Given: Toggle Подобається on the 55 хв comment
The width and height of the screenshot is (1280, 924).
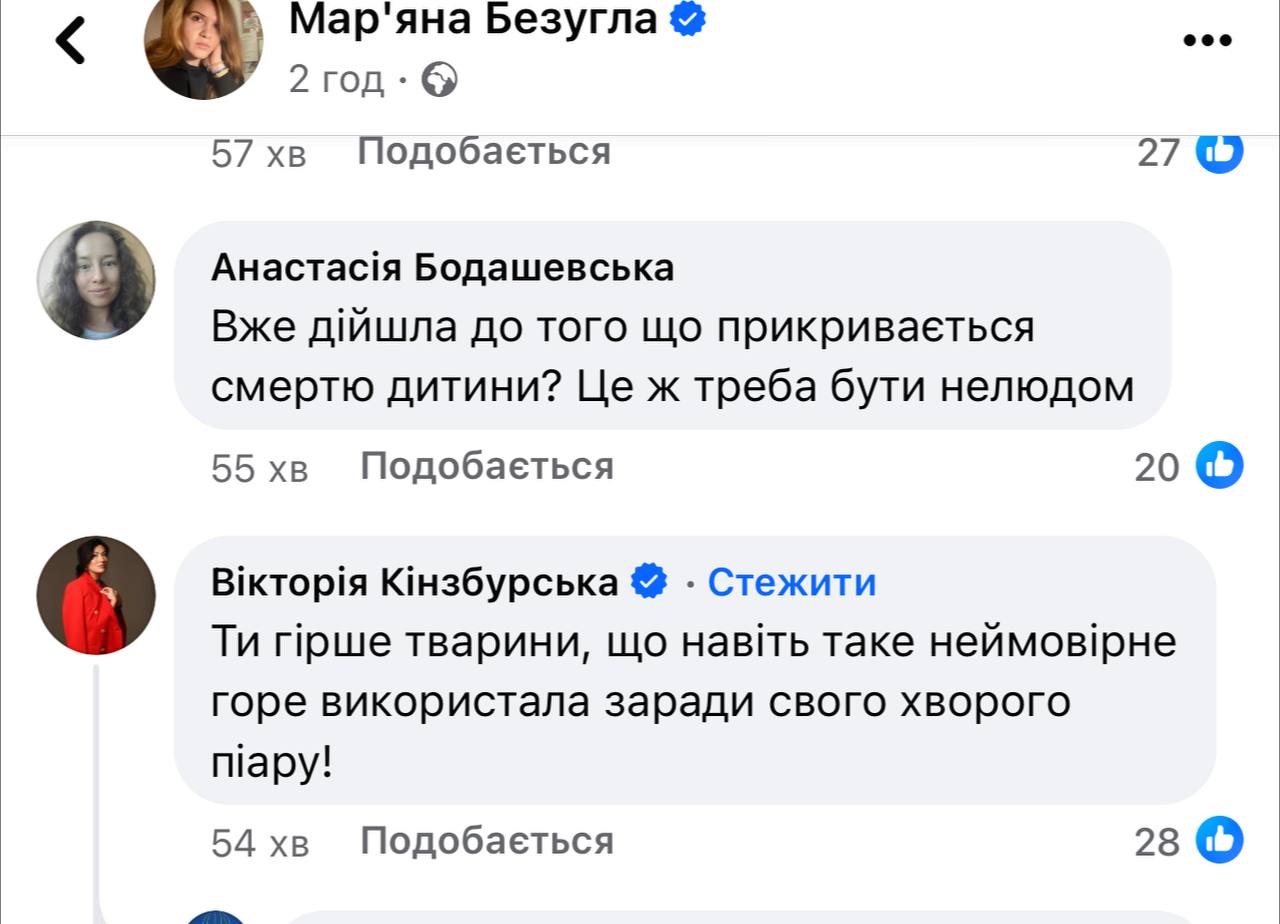Looking at the screenshot, I should tap(486, 466).
